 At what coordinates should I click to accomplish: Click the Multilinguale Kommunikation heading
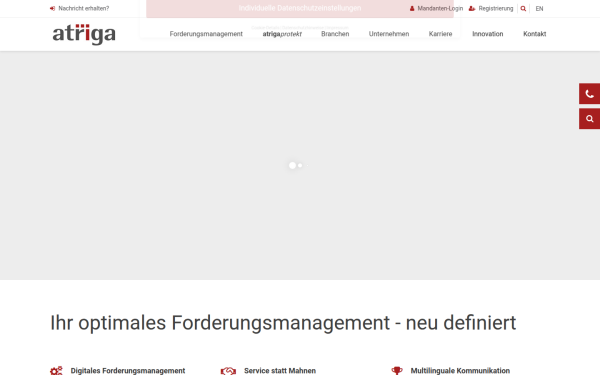460,371
